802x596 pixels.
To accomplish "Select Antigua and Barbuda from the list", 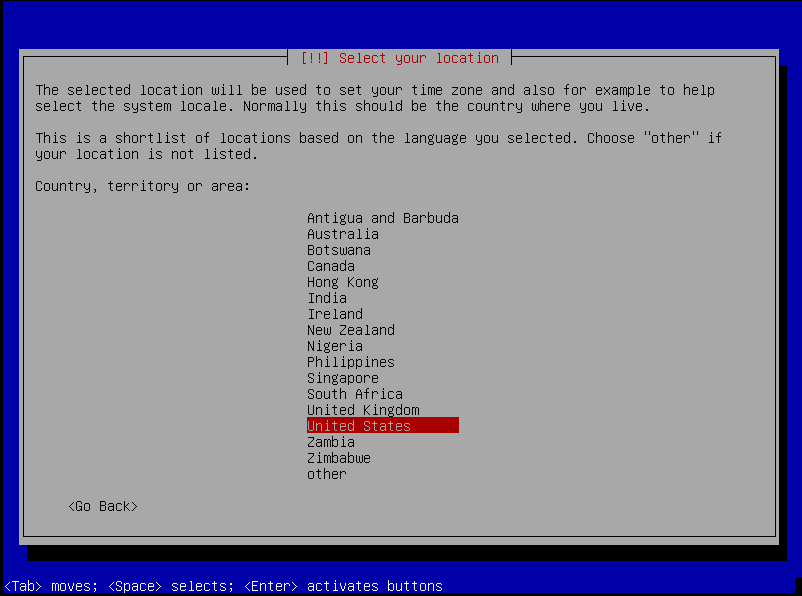I will pos(382,218).
